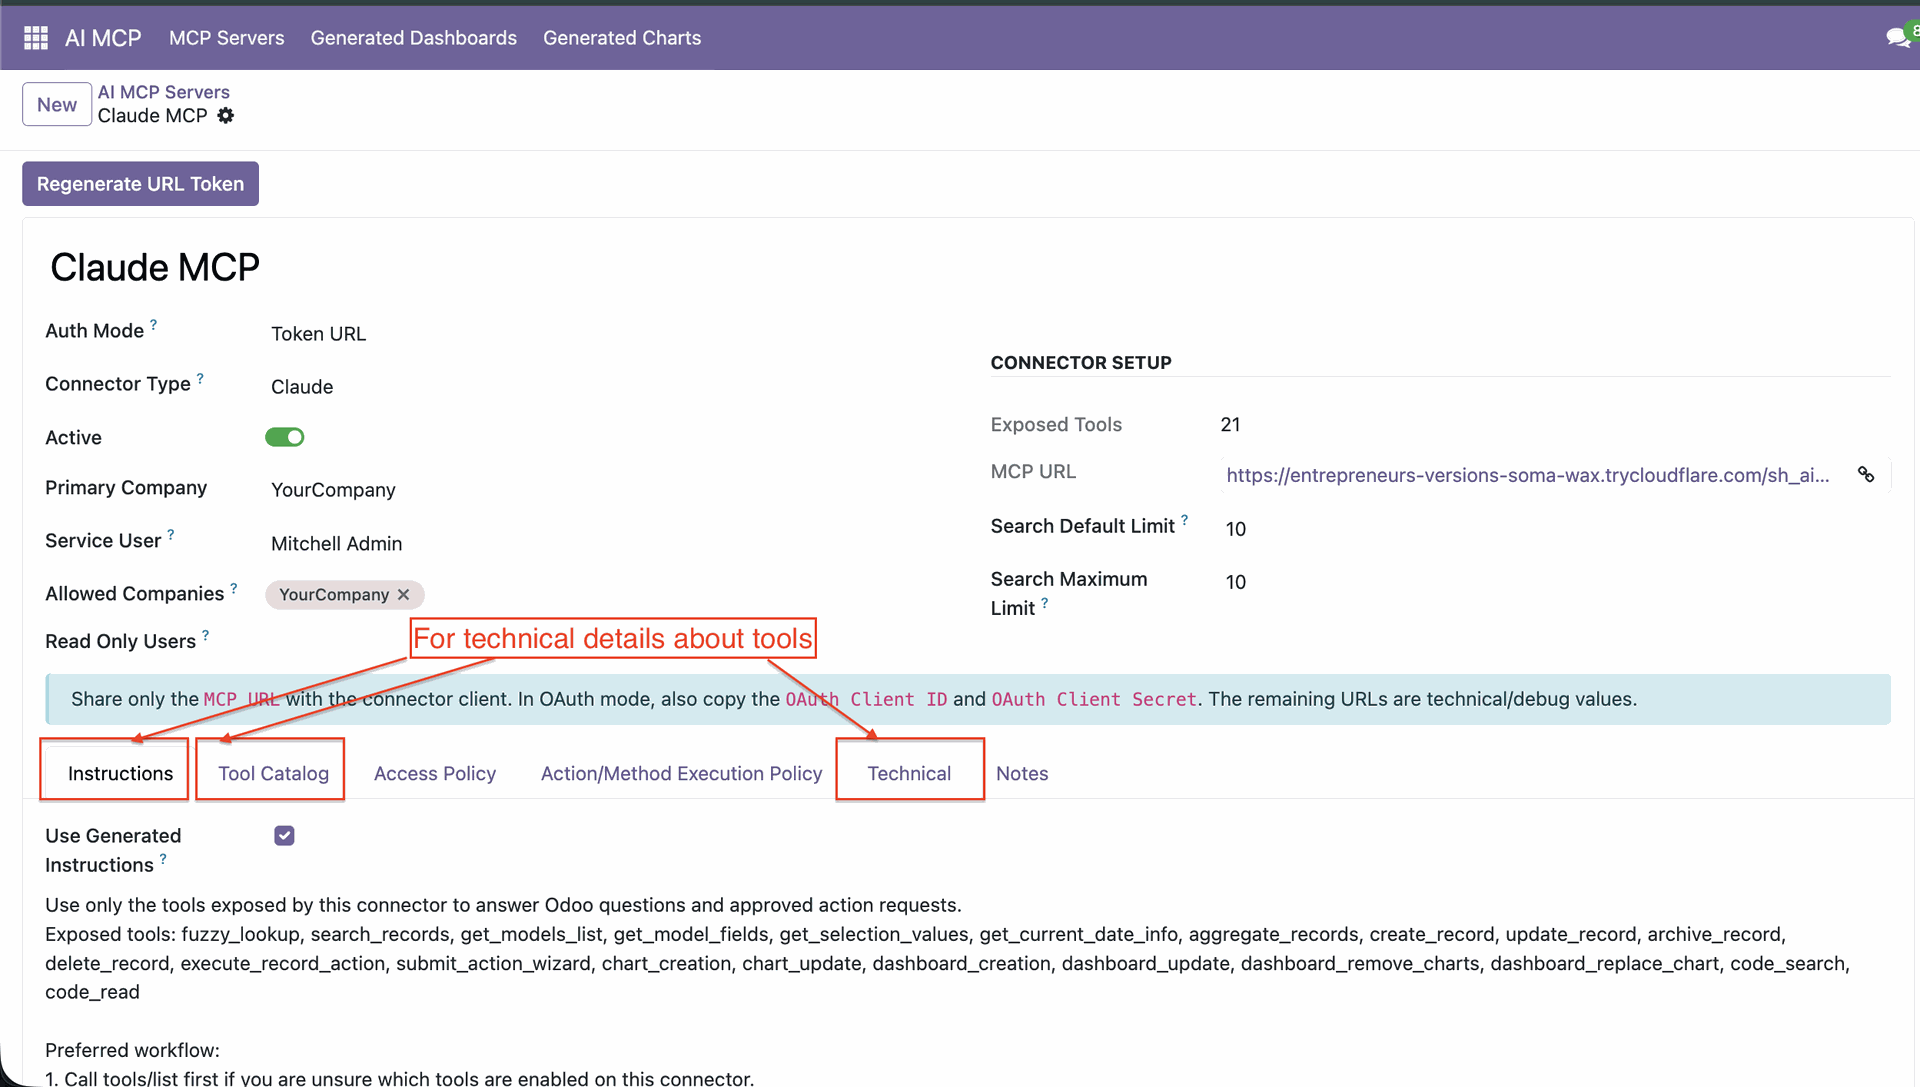
Task: Click the gear icon beside Claude MCP
Action: (x=226, y=116)
